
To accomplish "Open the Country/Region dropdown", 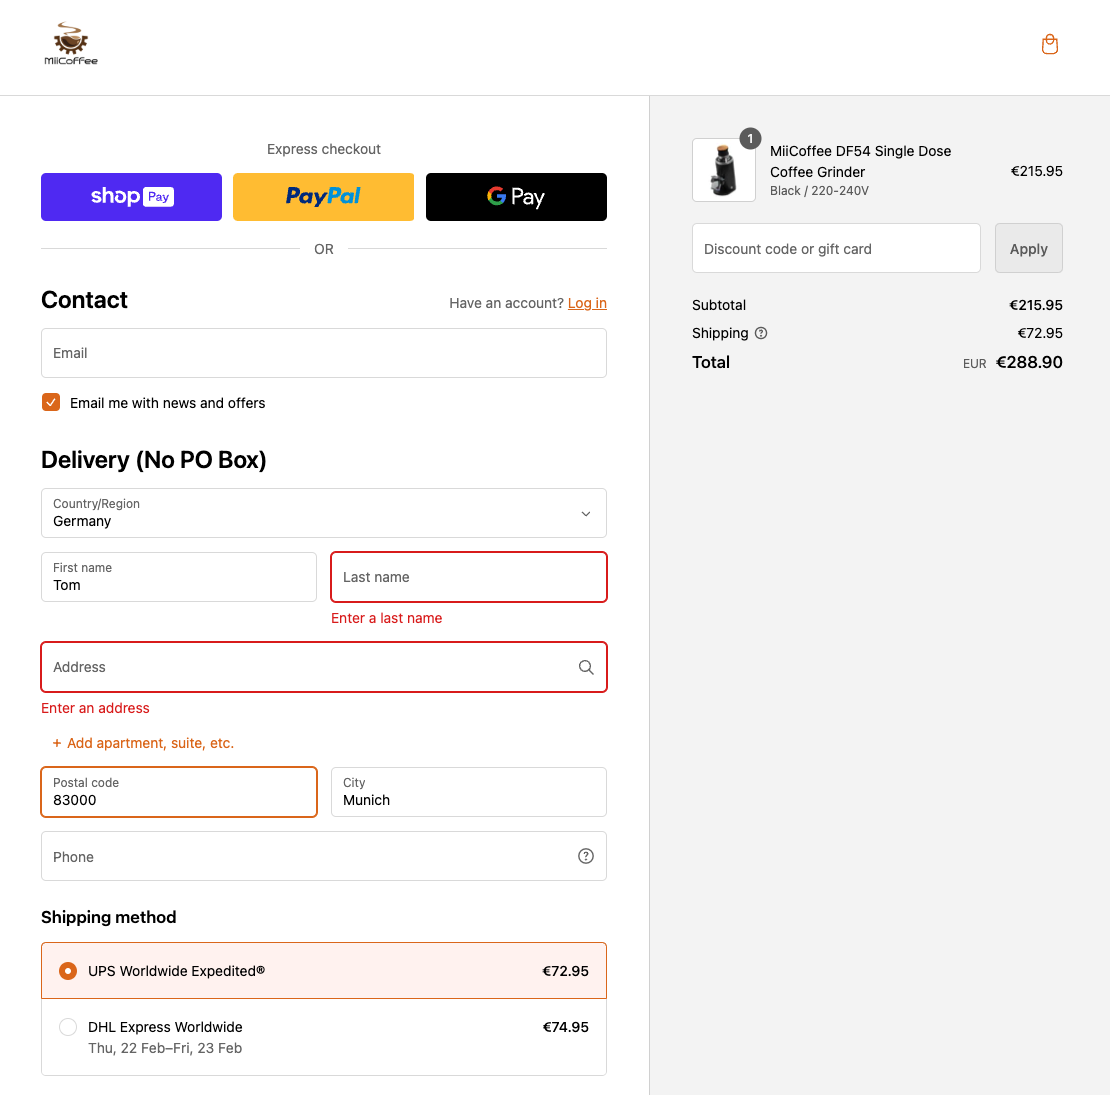I will click(x=323, y=513).
